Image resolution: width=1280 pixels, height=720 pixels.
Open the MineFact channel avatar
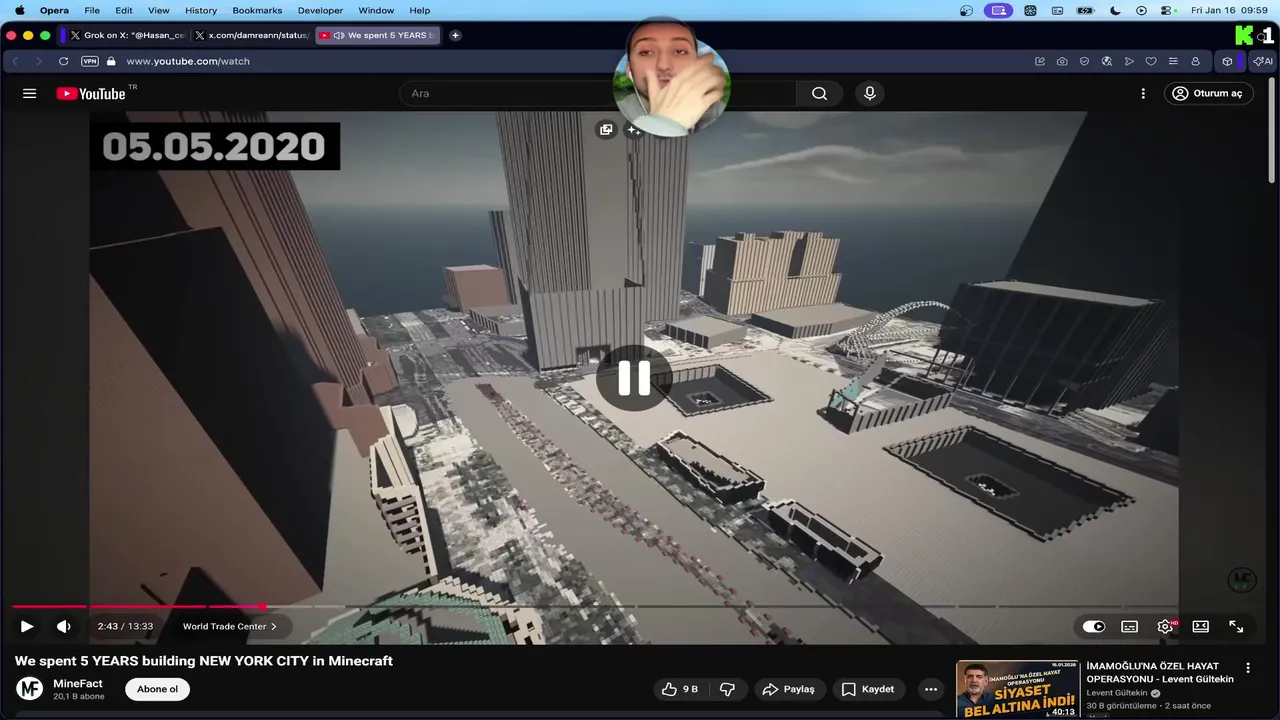click(31, 689)
